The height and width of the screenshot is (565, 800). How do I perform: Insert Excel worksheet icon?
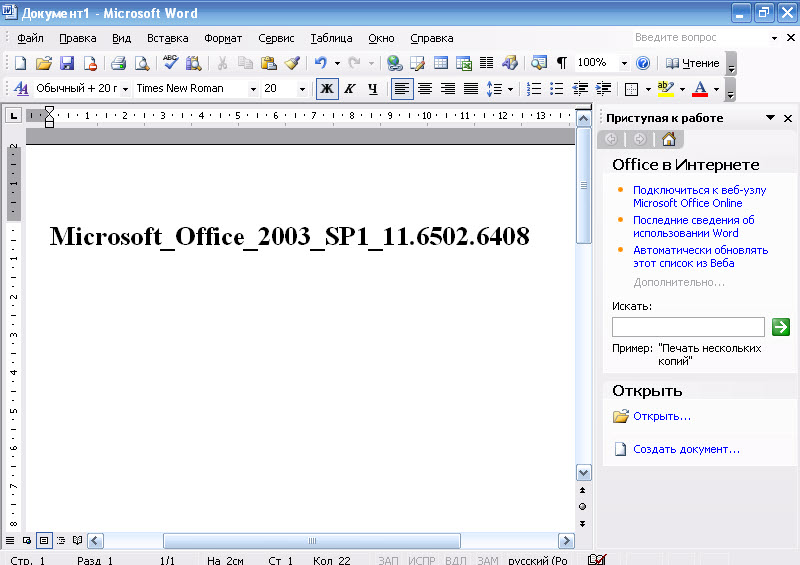pos(464,63)
